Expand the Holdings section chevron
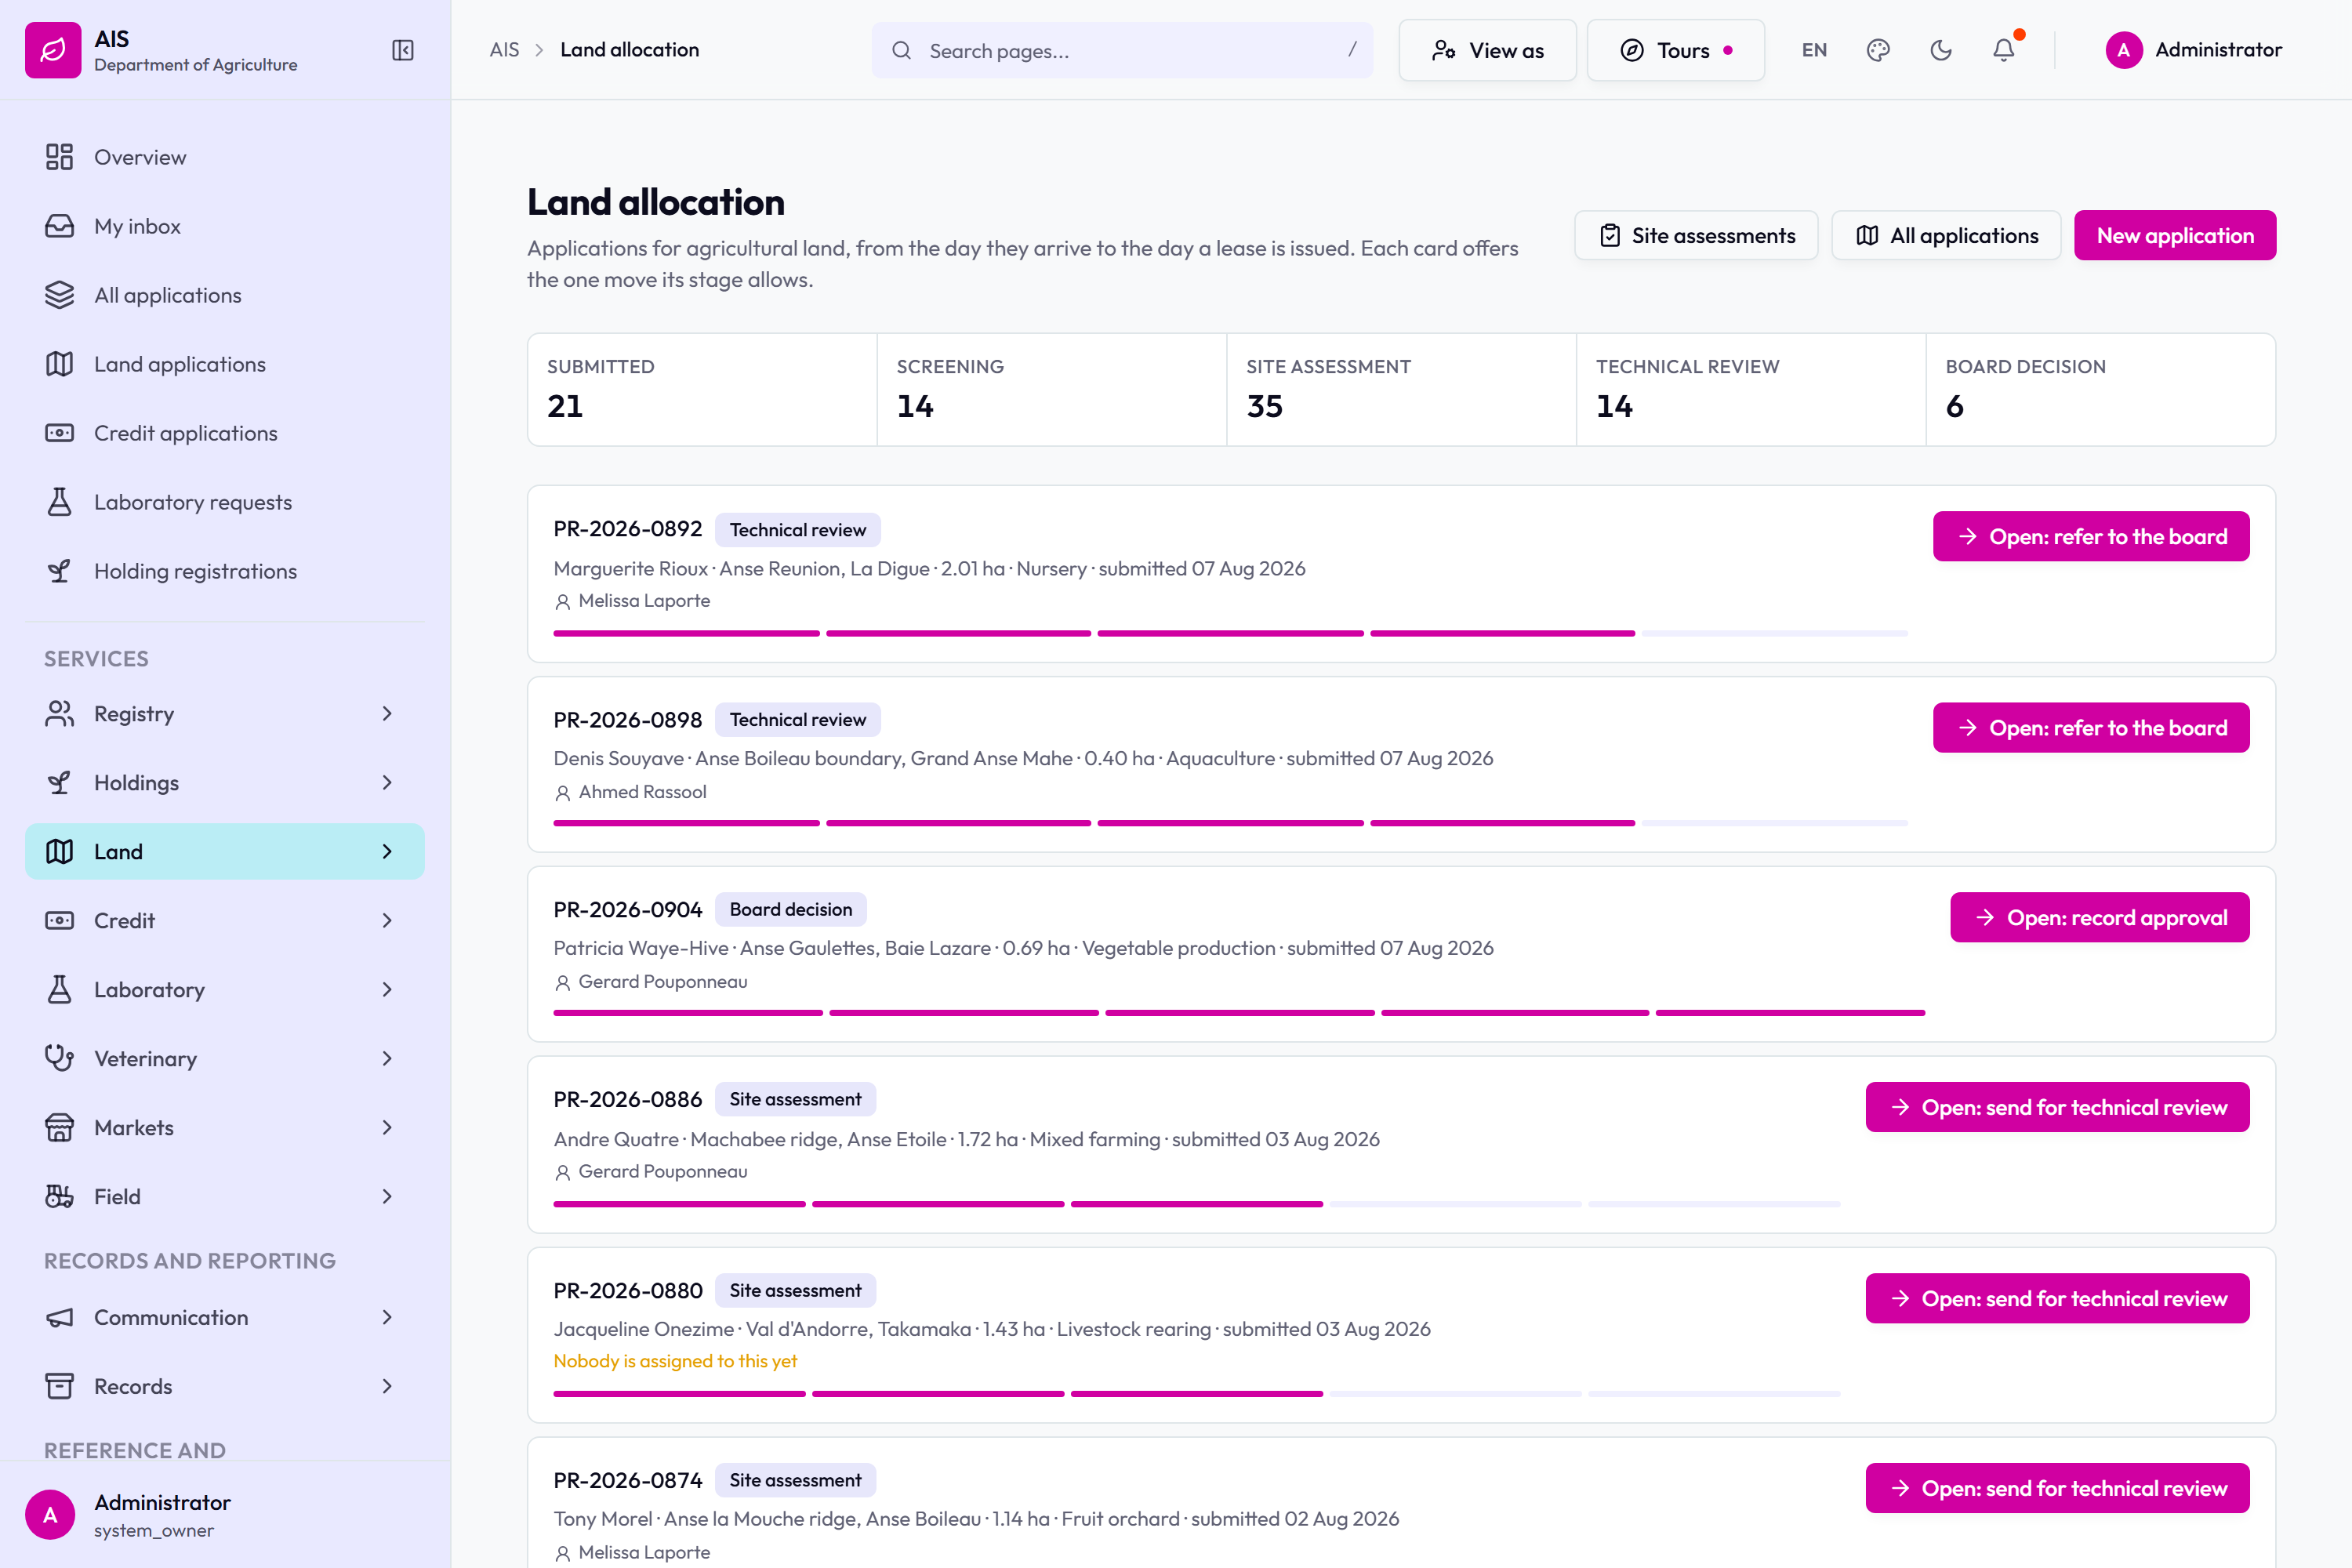This screenshot has height=1568, width=2352. [387, 783]
